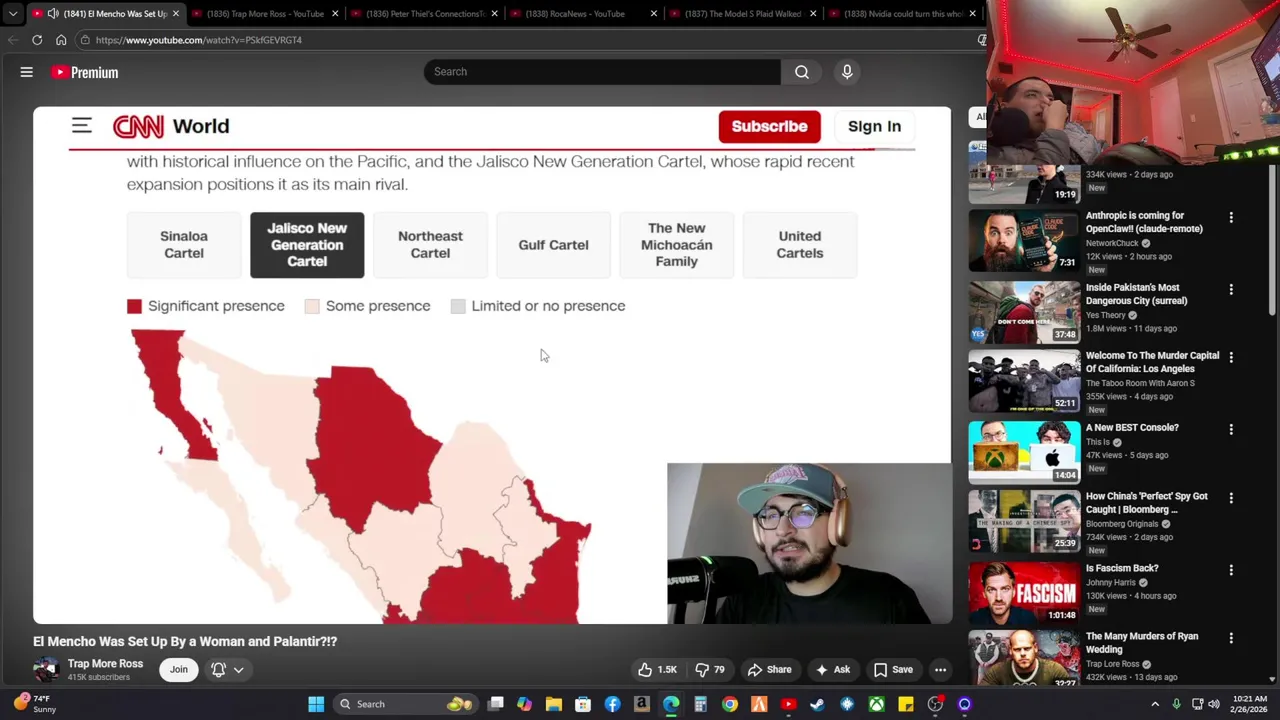The width and height of the screenshot is (1280, 720).
Task: Run search with the magnifier button
Action: [x=802, y=72]
